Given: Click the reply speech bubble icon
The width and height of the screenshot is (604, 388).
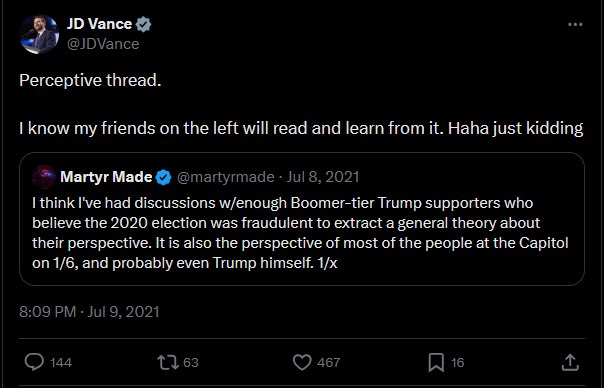Looking at the screenshot, I should (x=34, y=362).
